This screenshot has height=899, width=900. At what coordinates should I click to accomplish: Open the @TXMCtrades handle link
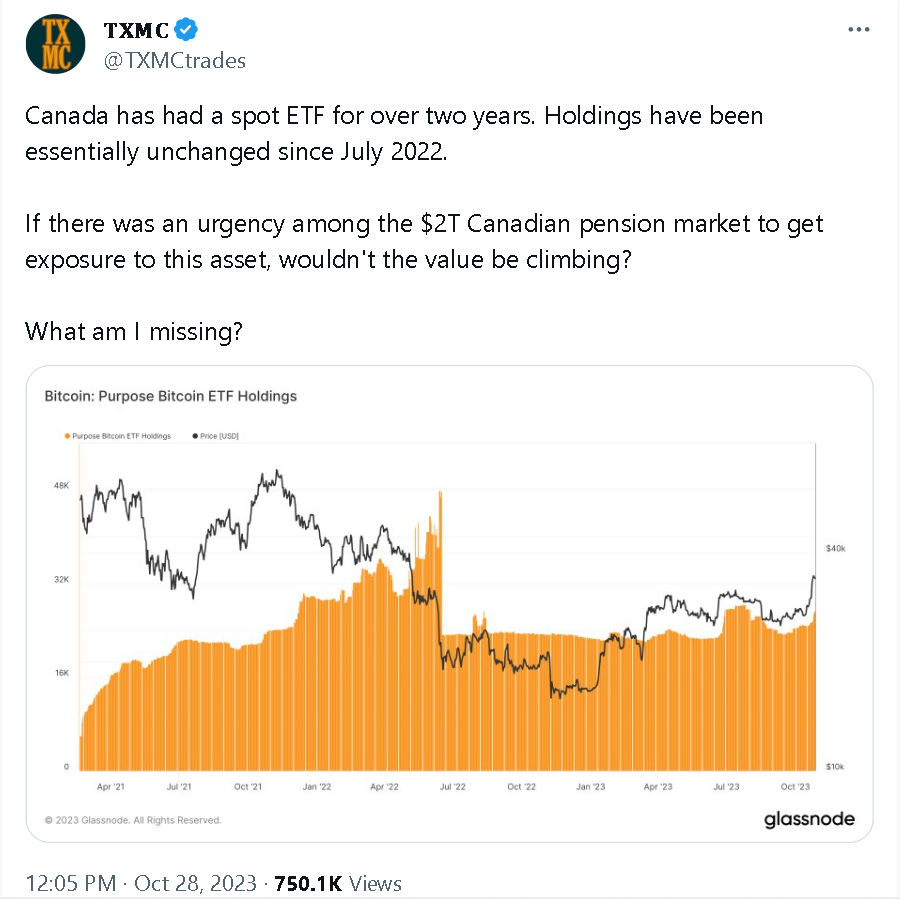pos(175,60)
